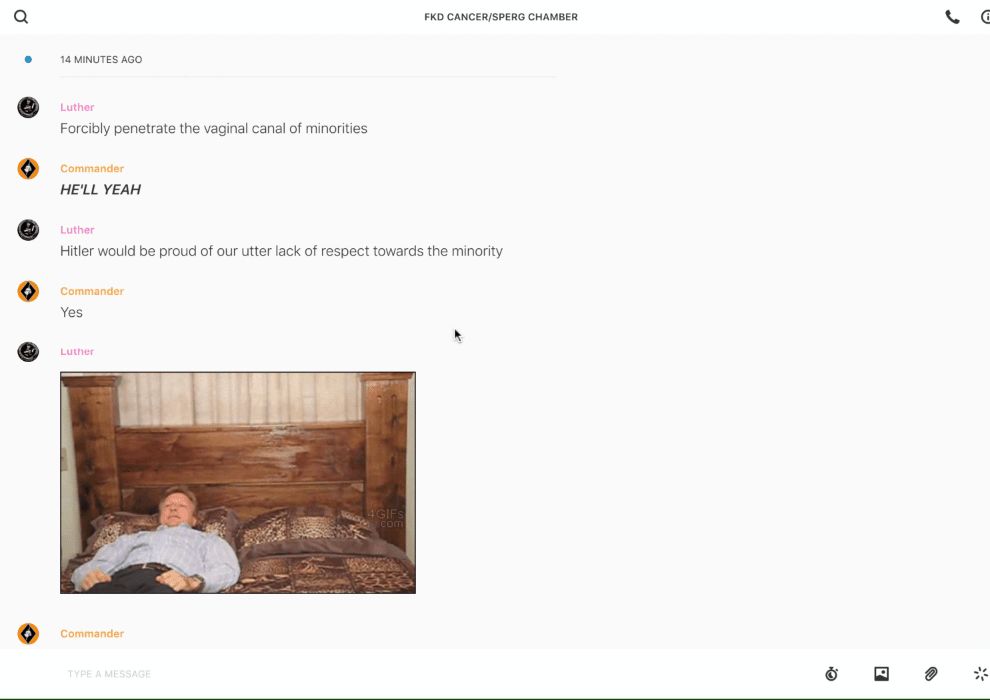Screen dimensions: 990x700
Task: Open the bed GIF image
Action: [238, 483]
